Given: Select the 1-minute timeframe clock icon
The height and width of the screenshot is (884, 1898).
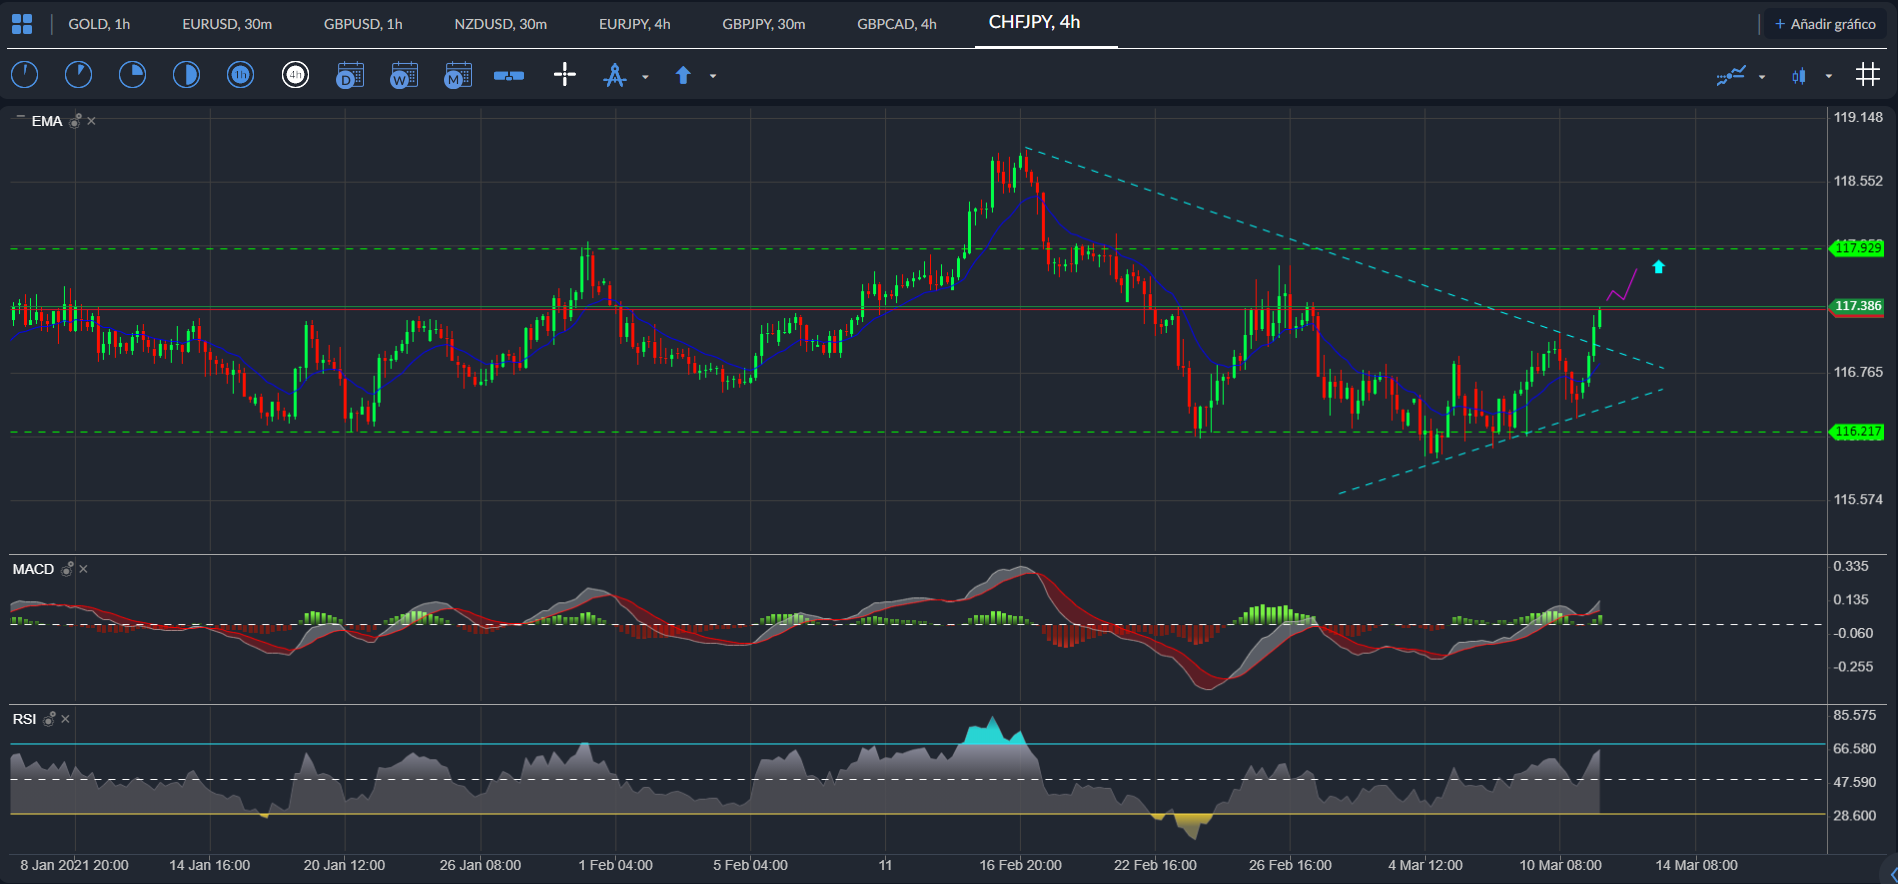Looking at the screenshot, I should click(x=24, y=75).
